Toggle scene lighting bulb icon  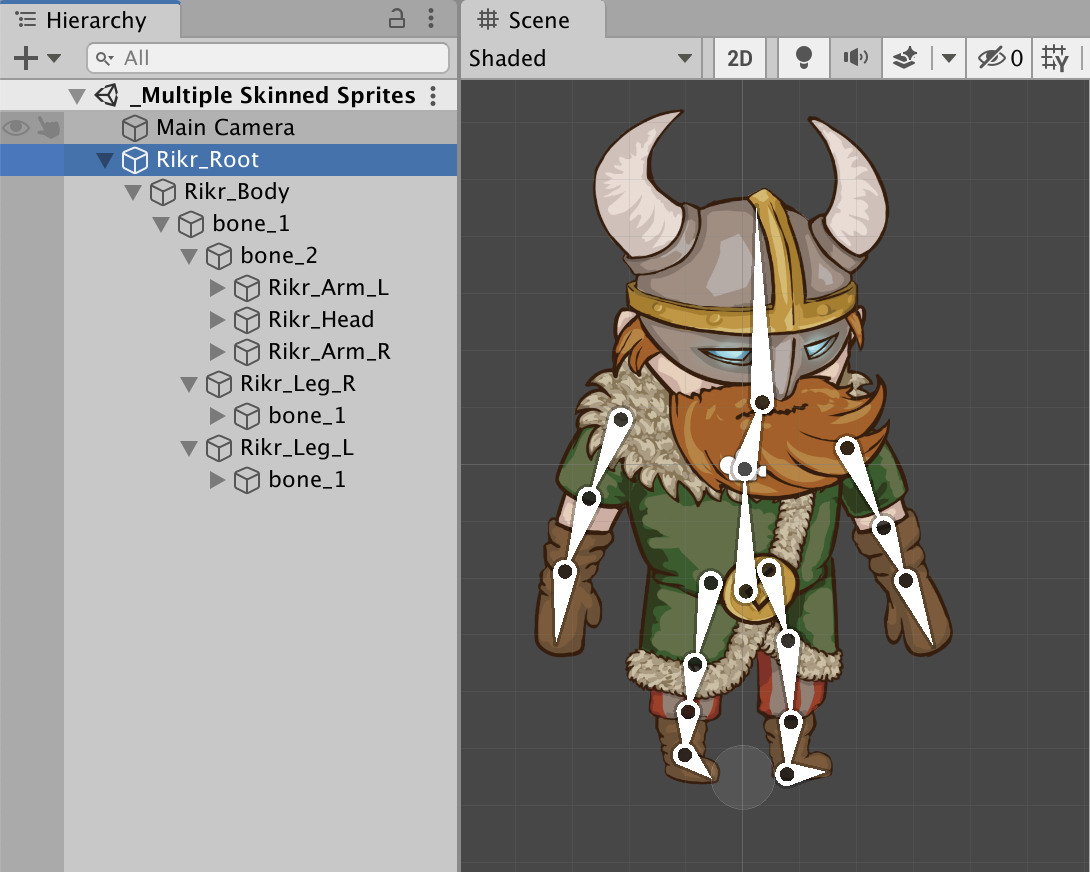coord(802,58)
